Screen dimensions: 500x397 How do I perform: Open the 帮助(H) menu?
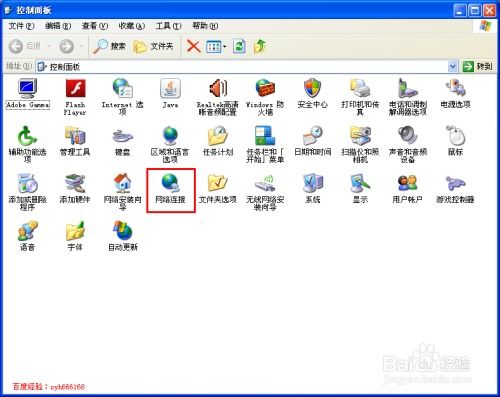[x=205, y=26]
